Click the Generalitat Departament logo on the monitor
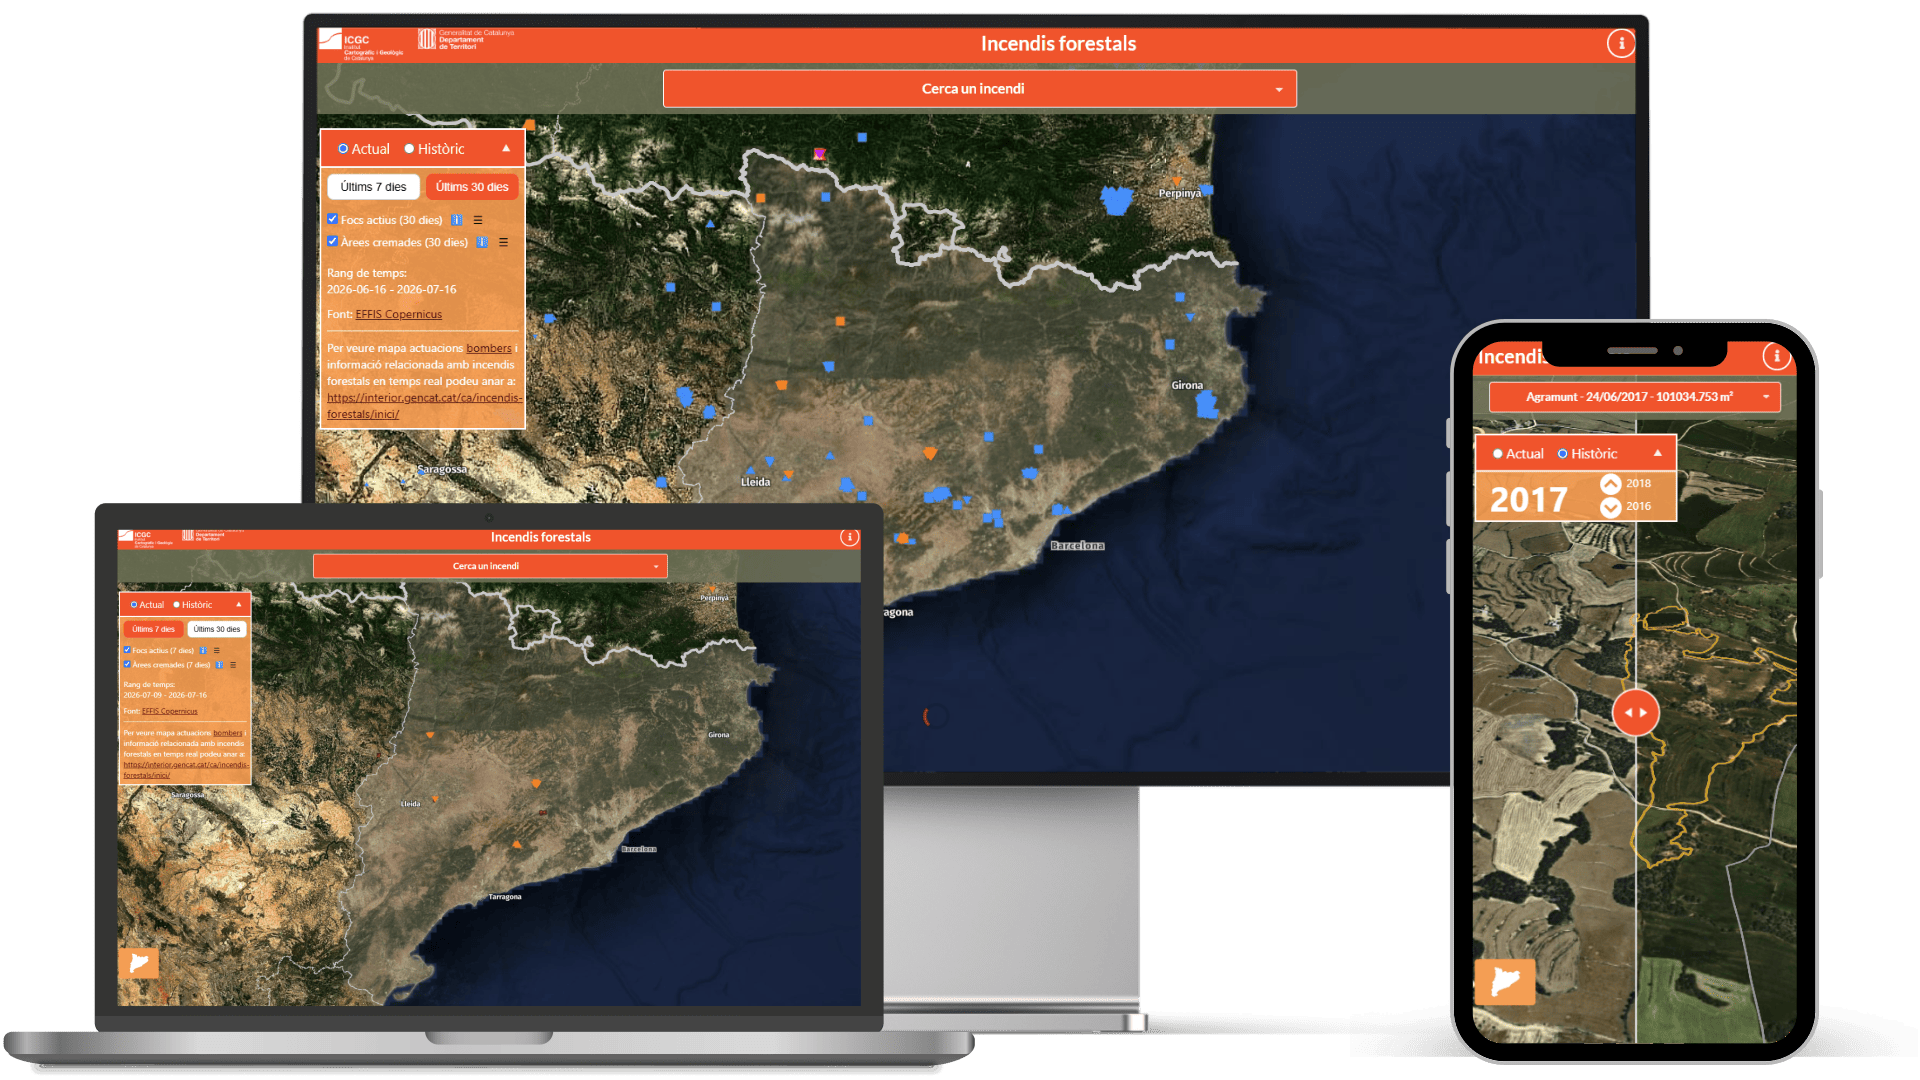This screenshot has width=1920, height=1080. click(x=466, y=39)
